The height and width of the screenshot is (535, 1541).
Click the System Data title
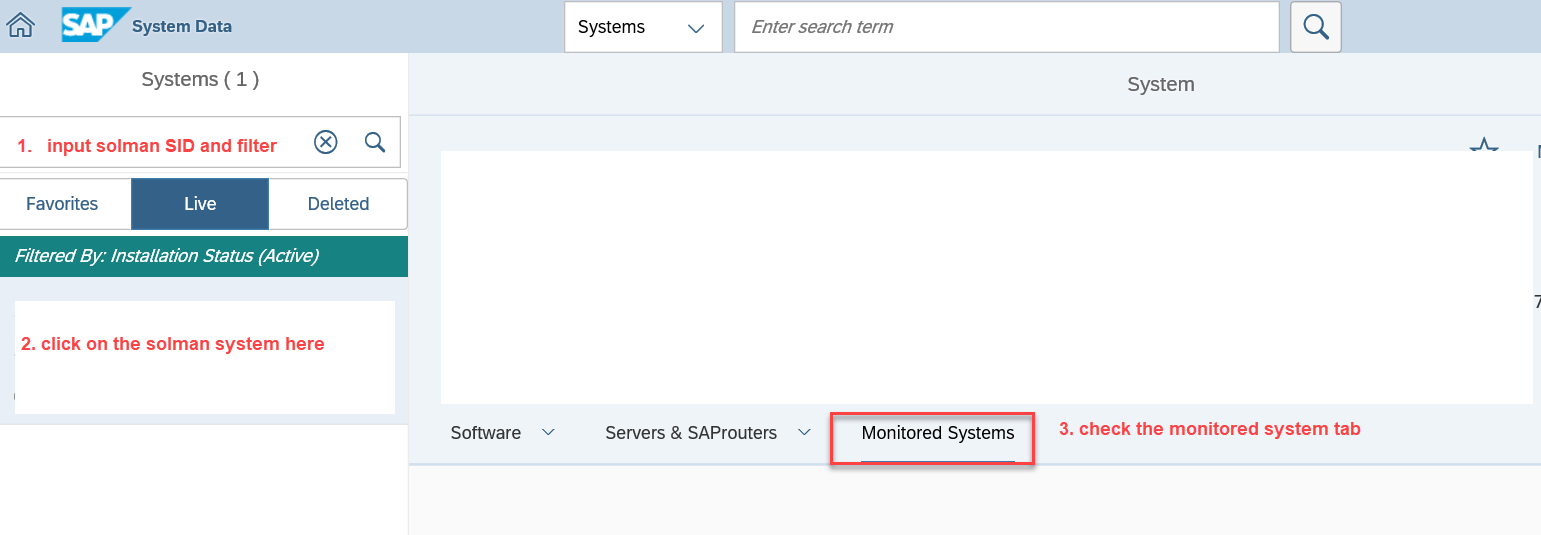click(x=182, y=27)
